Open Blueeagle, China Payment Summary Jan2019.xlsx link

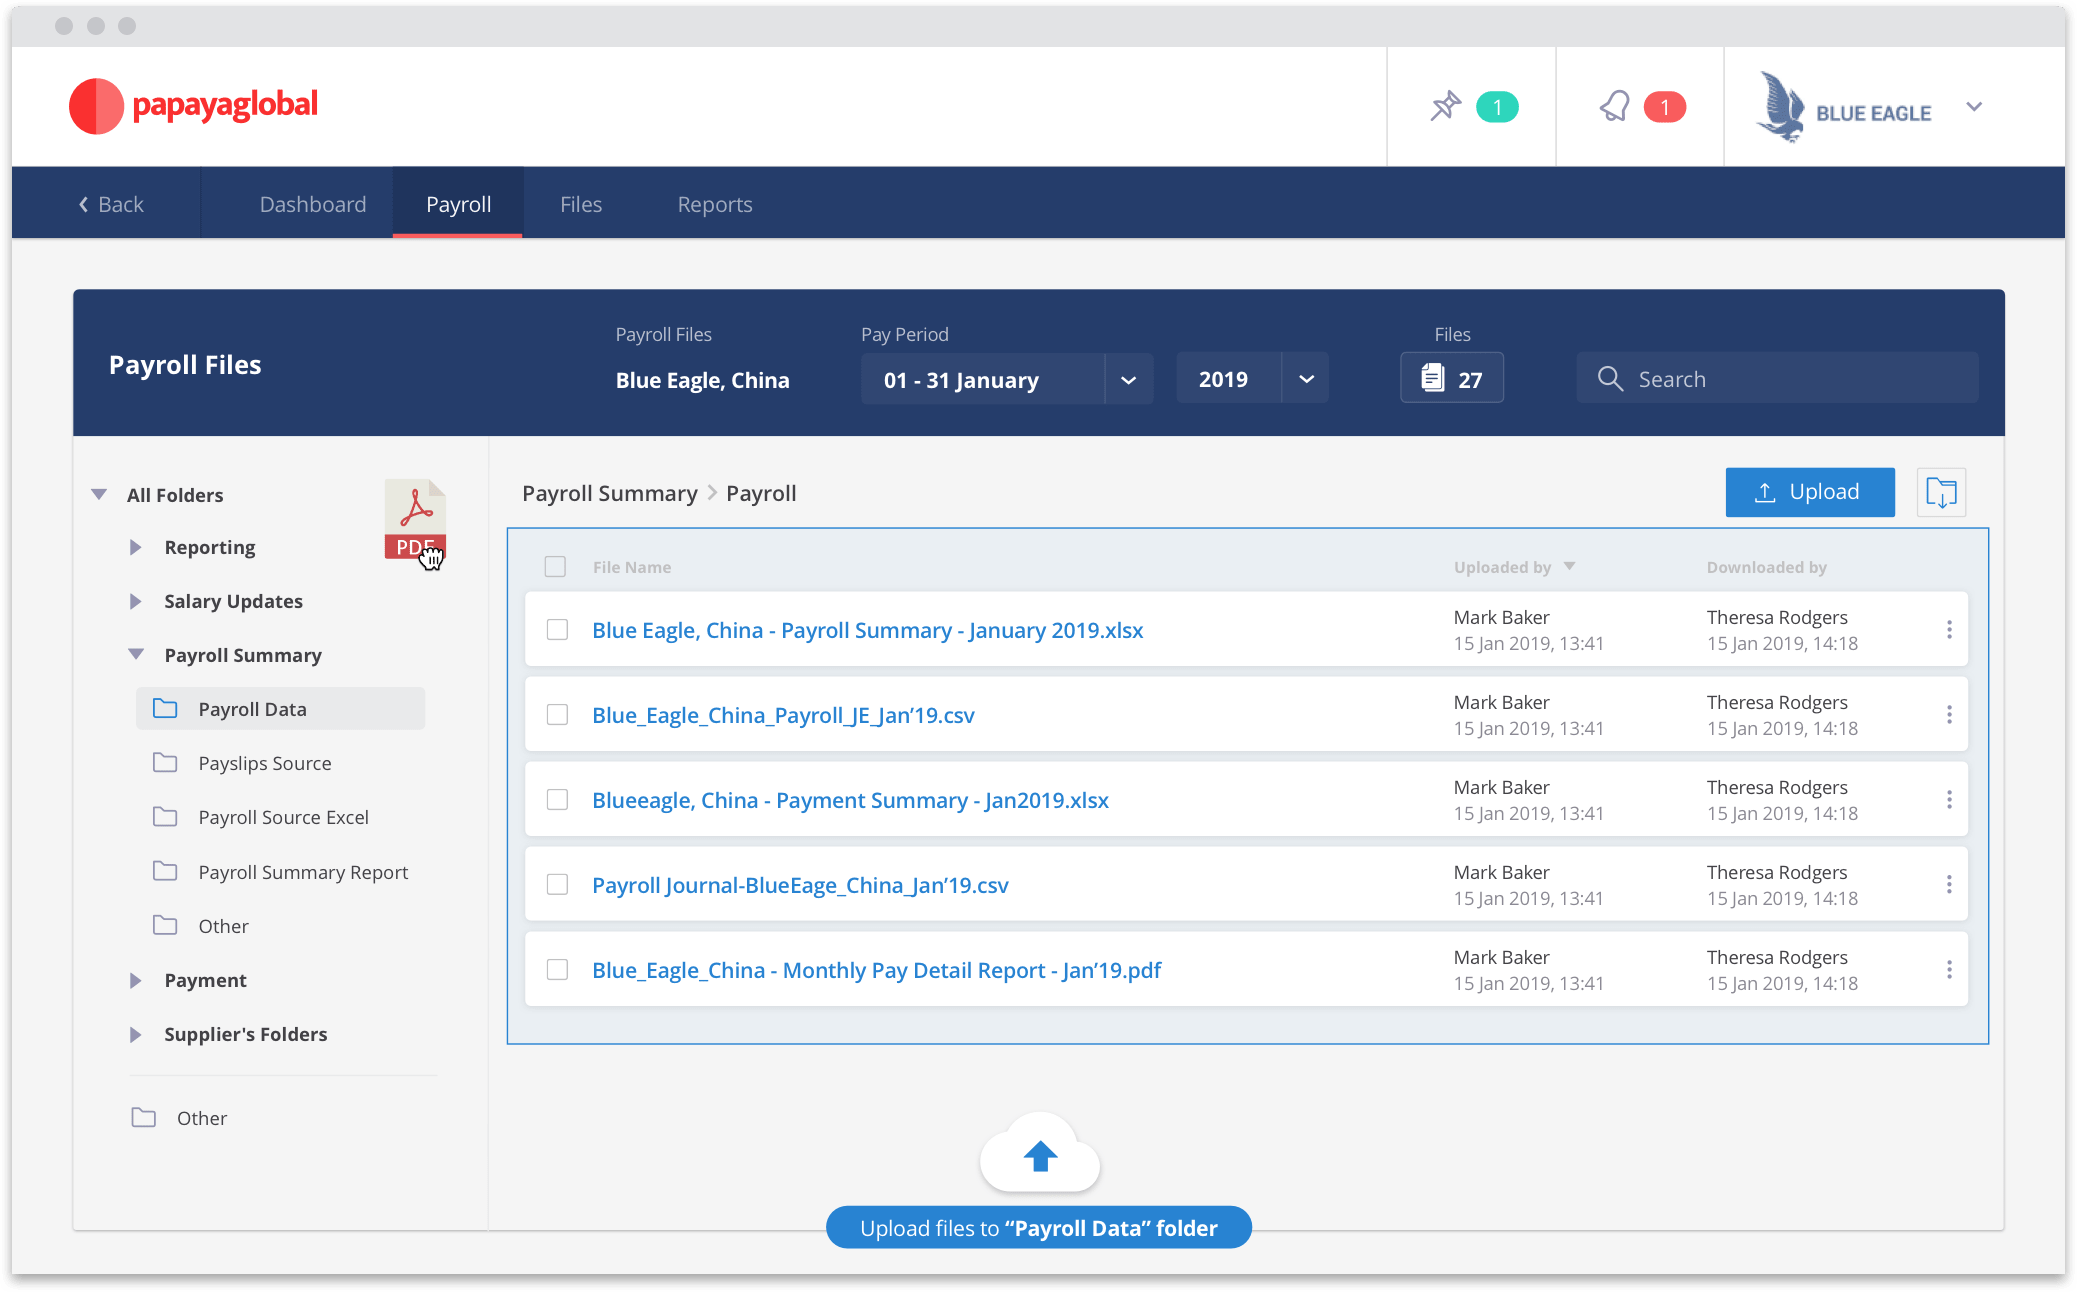point(849,800)
